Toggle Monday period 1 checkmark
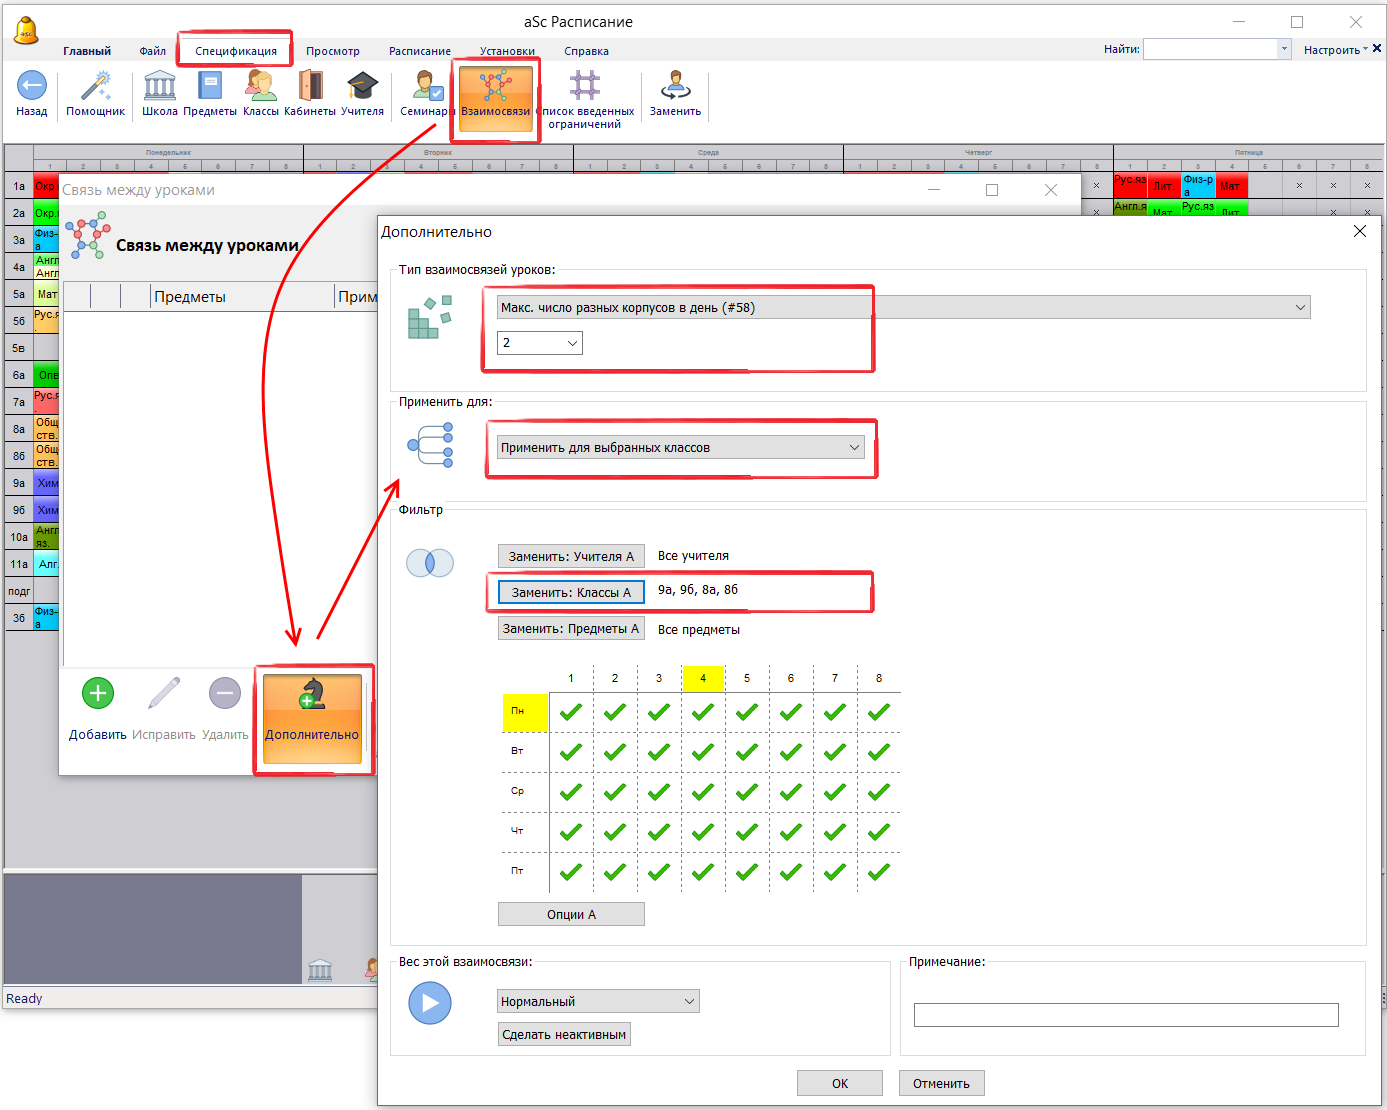The height and width of the screenshot is (1110, 1387). click(x=571, y=712)
